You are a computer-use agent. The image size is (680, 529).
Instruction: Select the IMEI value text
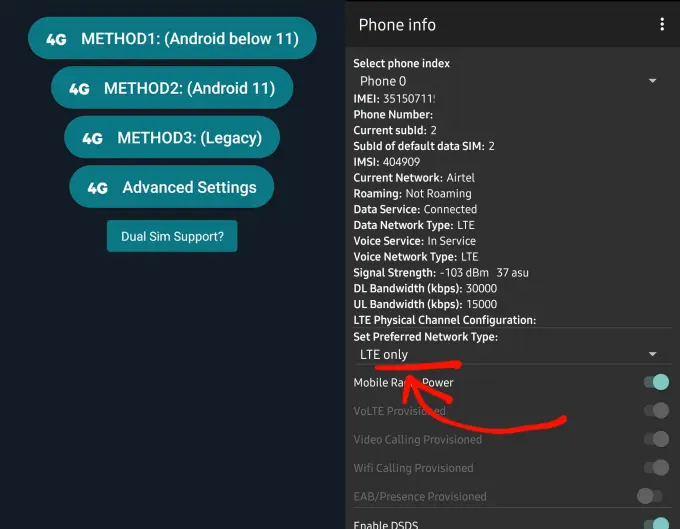pyautogui.click(x=409, y=99)
